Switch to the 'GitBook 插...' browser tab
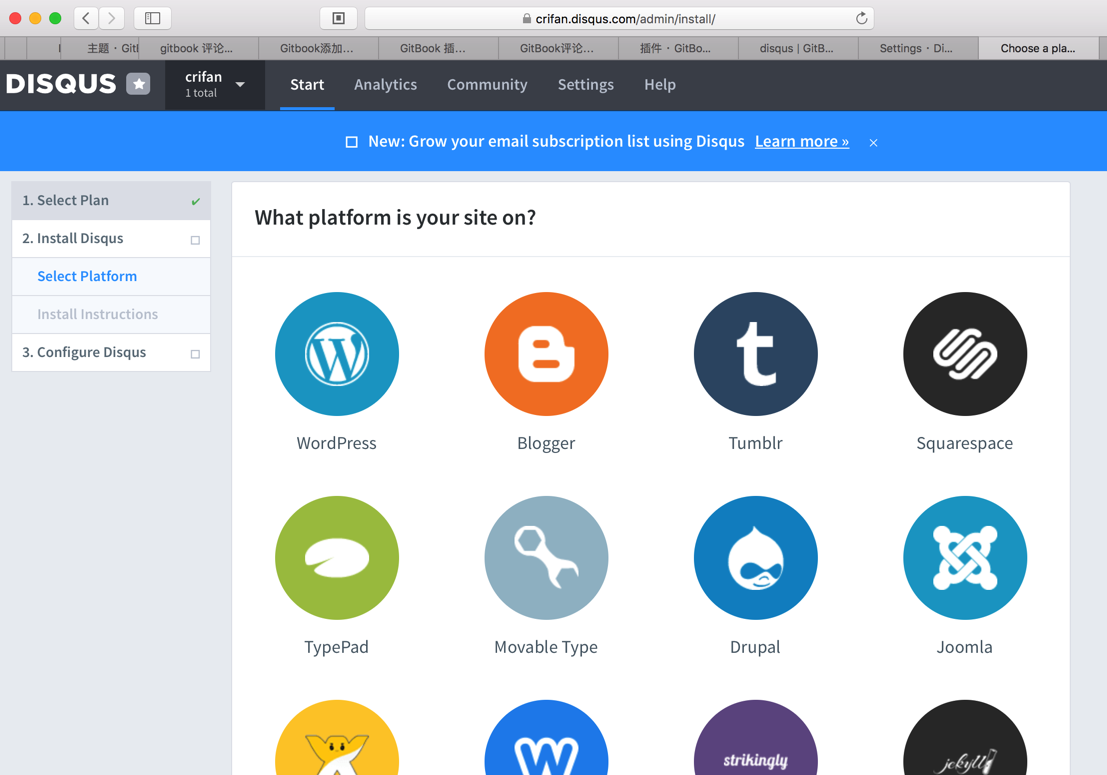This screenshot has width=1107, height=775. click(x=438, y=48)
